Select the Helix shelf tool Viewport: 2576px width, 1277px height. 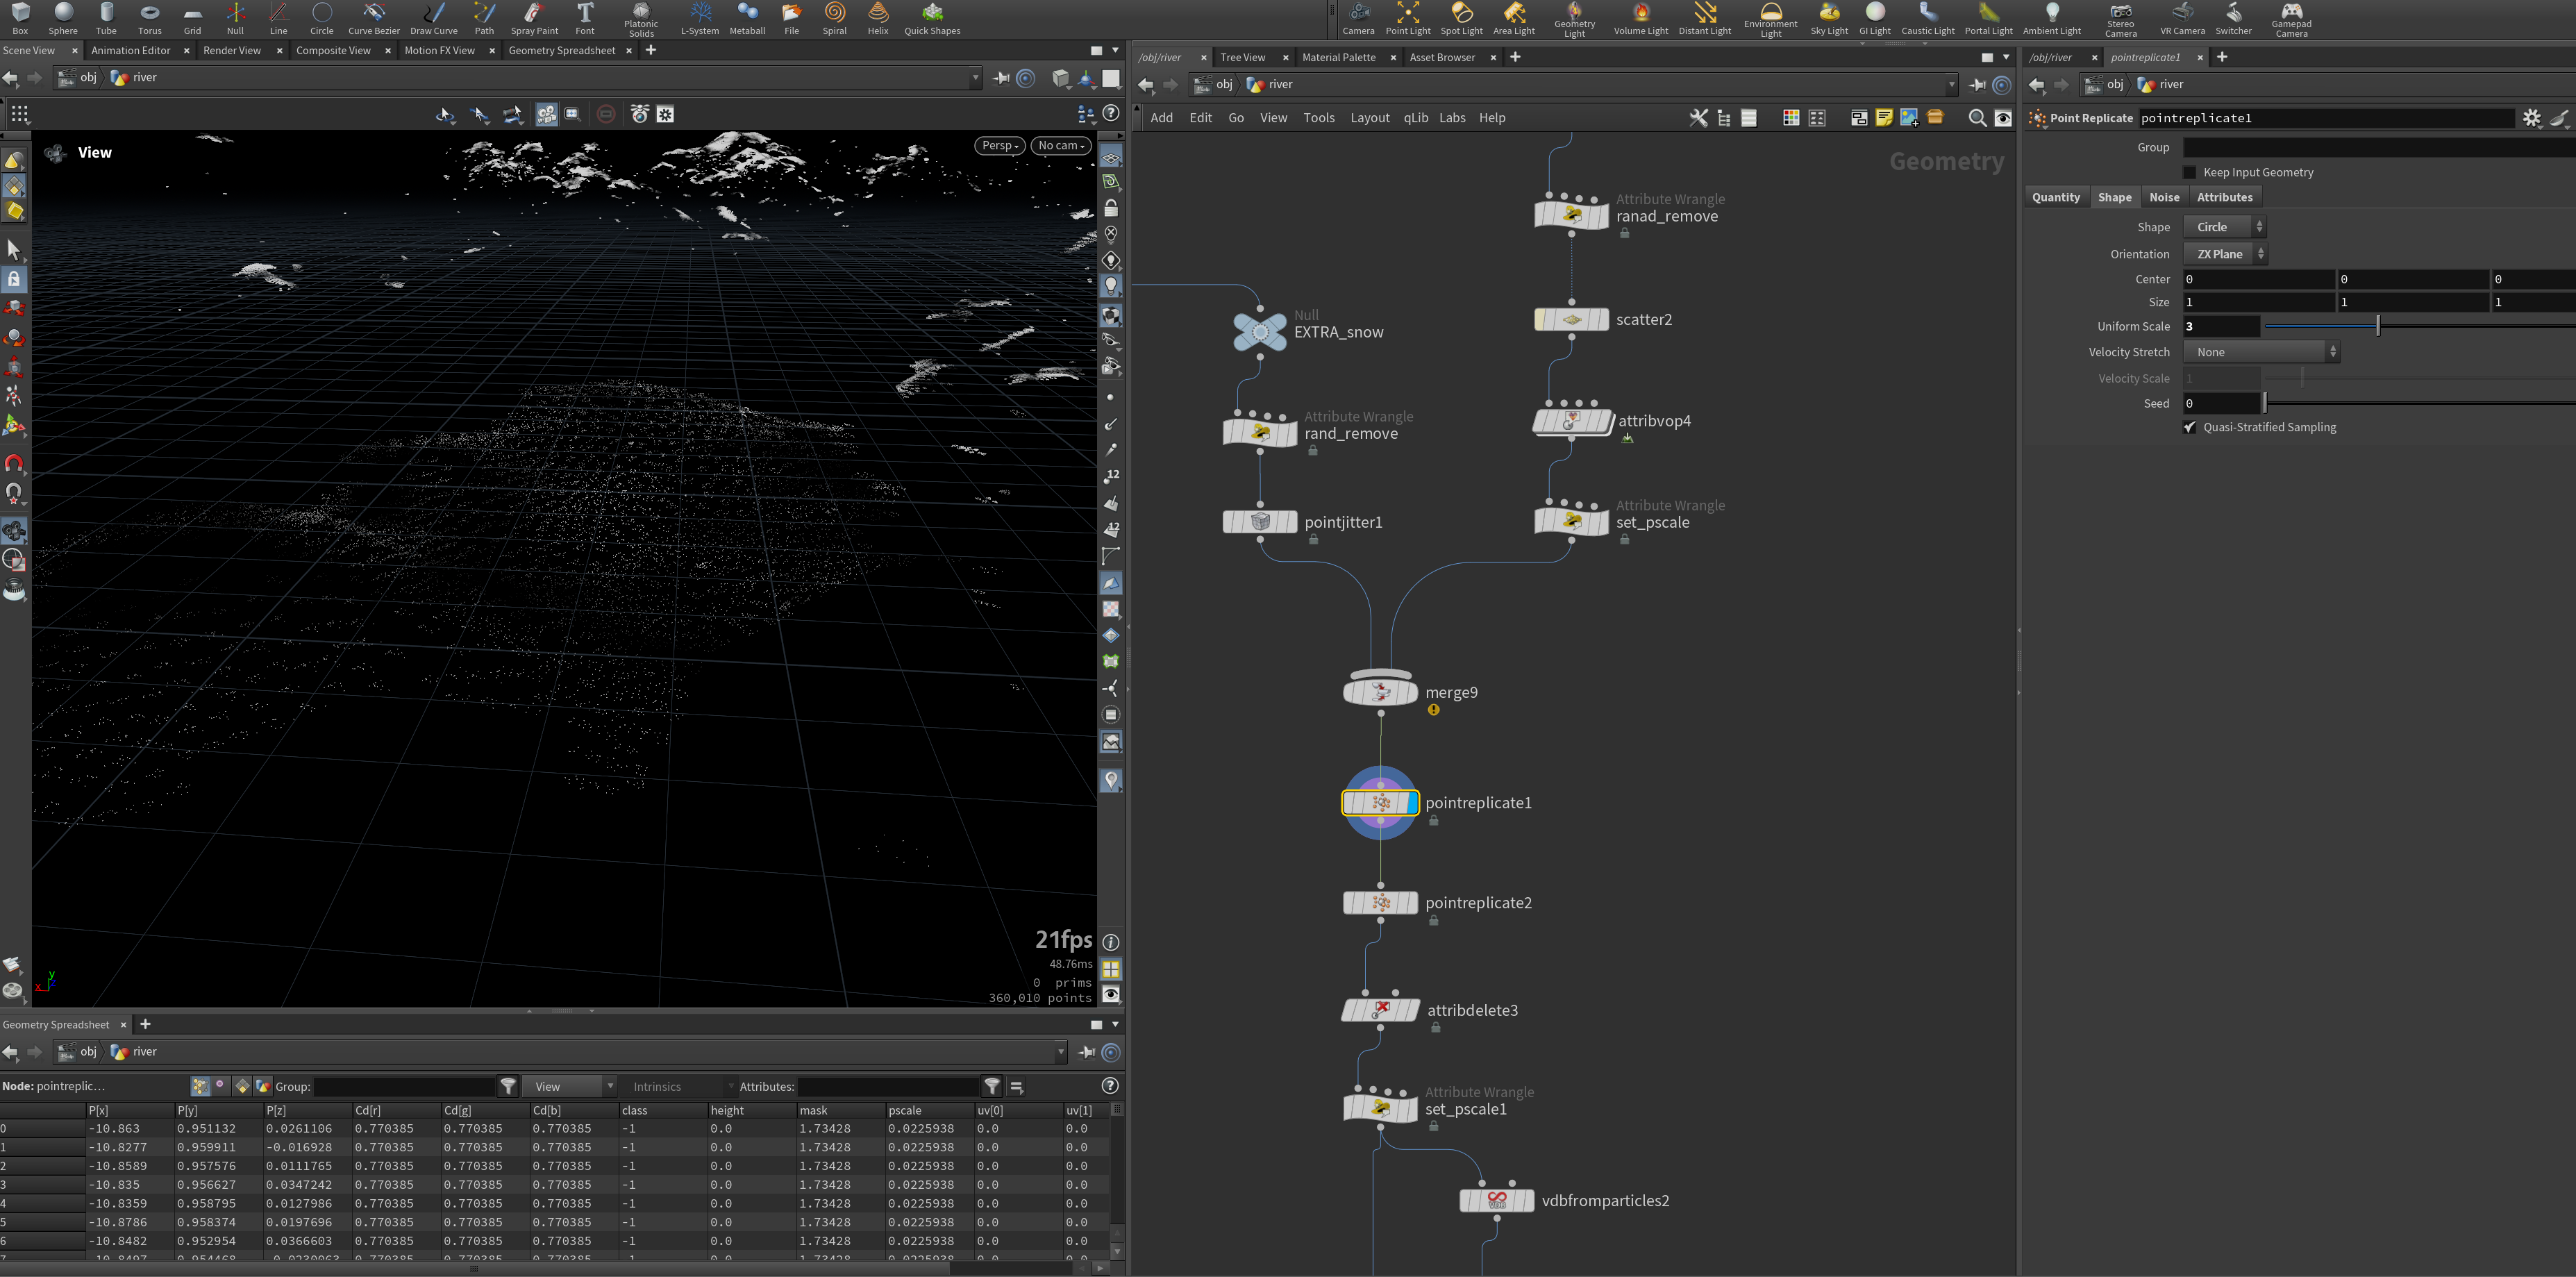pyautogui.click(x=878, y=19)
